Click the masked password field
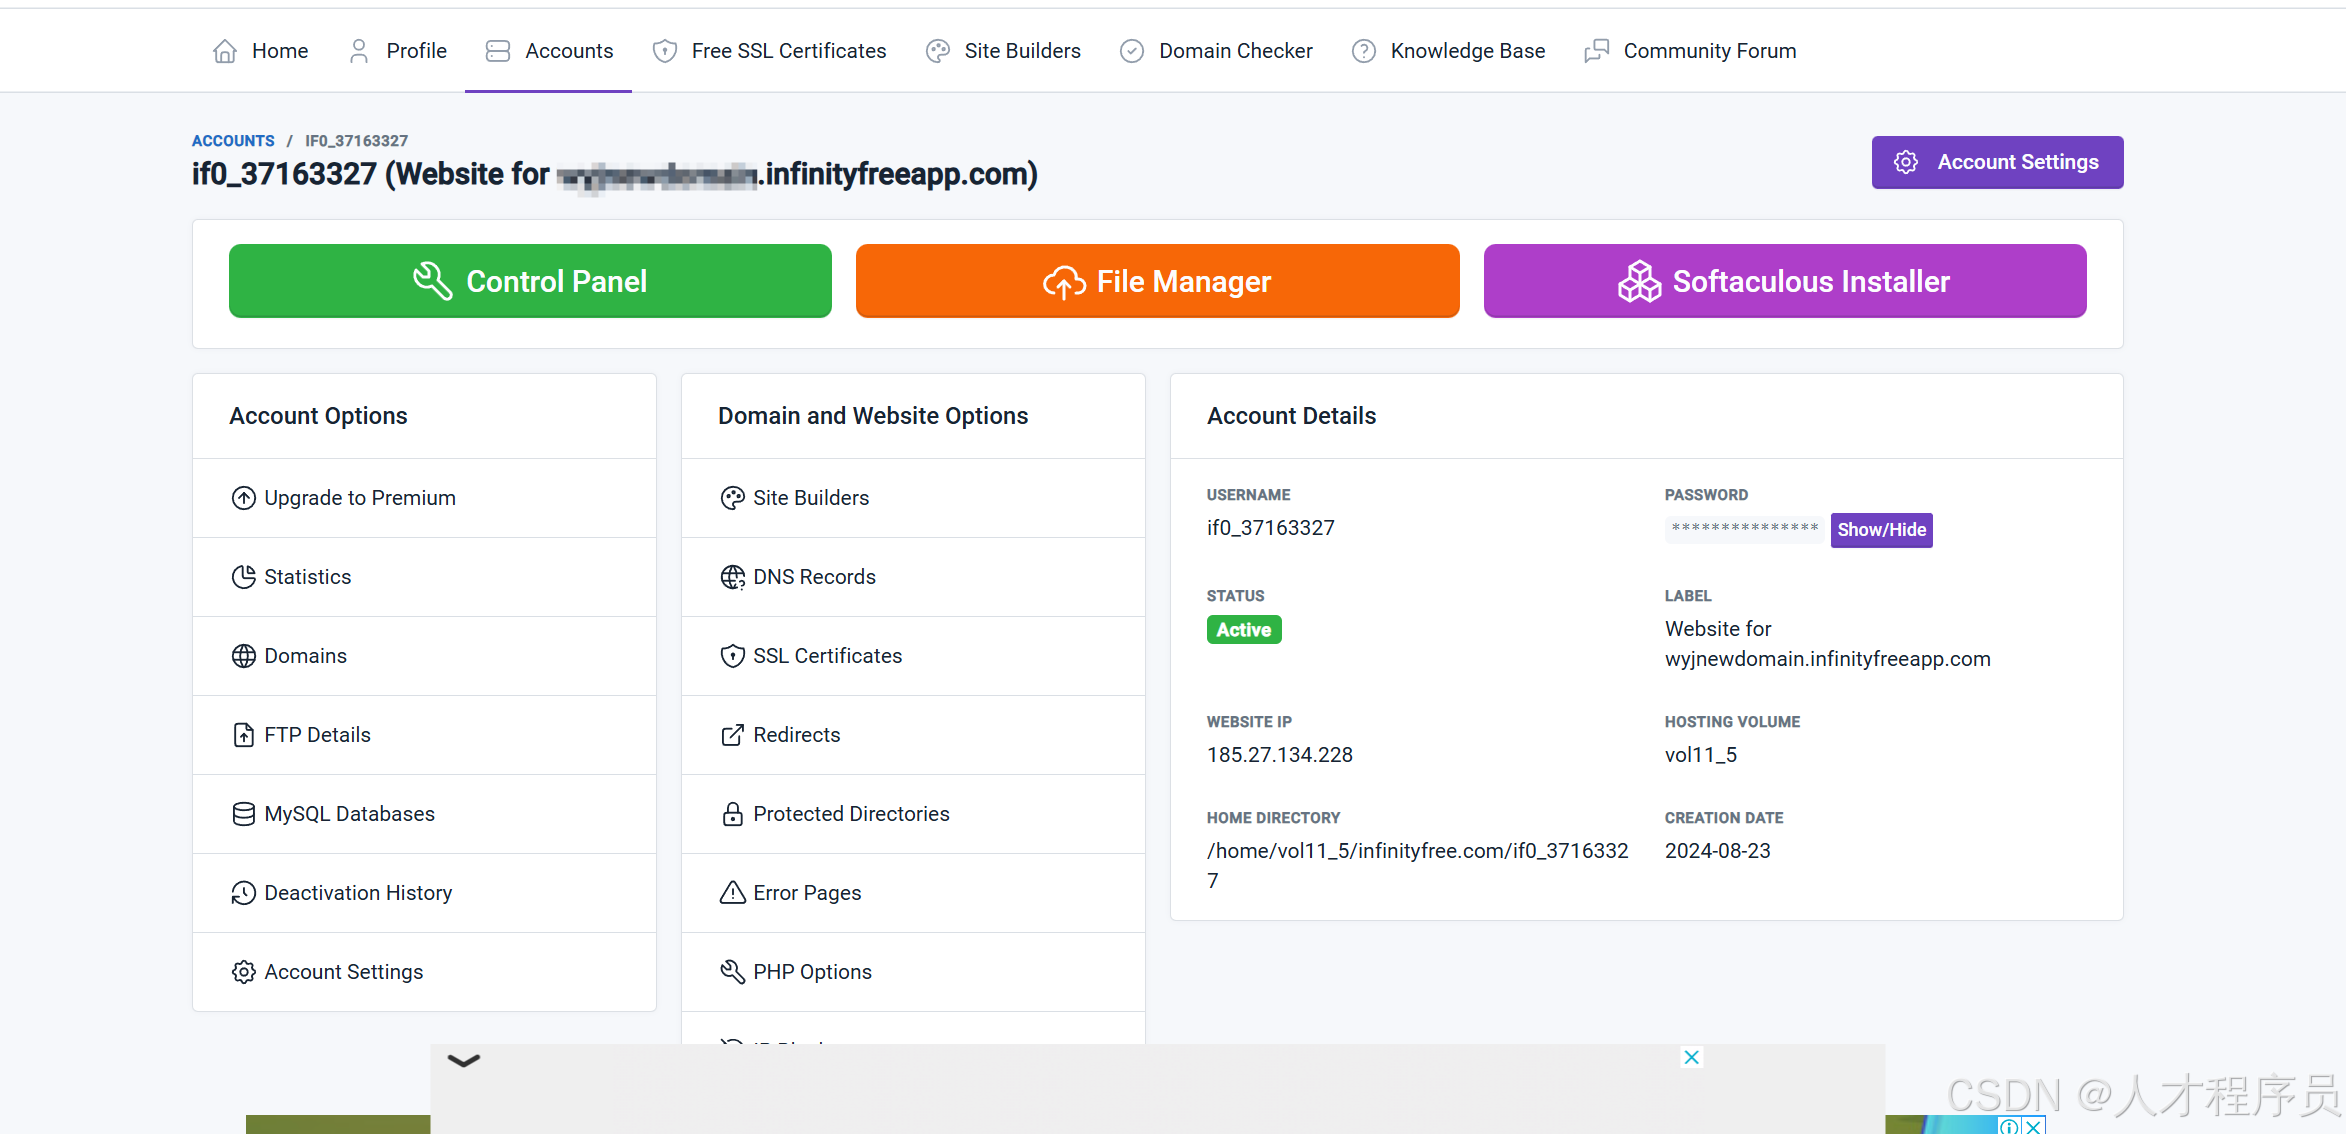The image size is (2346, 1134). [1745, 528]
